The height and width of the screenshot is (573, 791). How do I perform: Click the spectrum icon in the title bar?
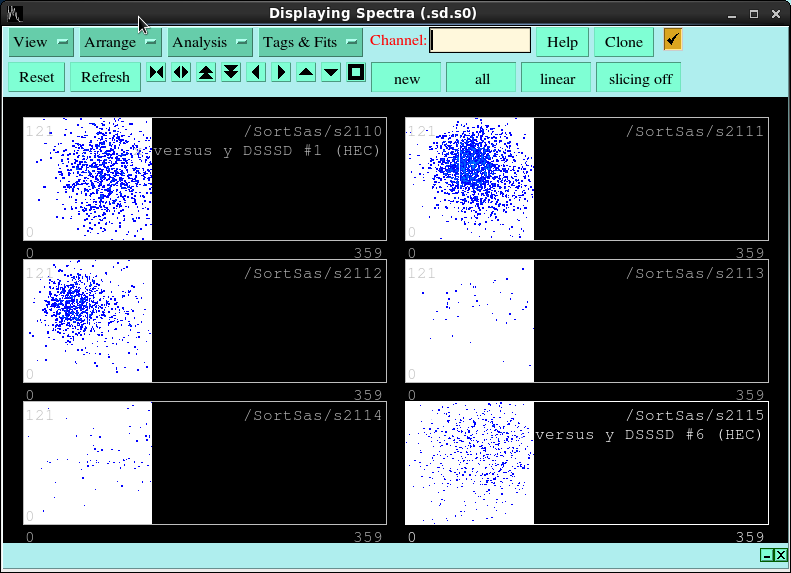click(x=14, y=14)
